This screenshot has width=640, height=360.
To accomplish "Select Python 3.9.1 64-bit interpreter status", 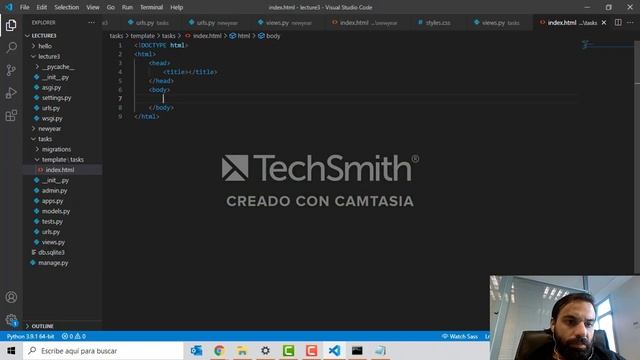I will [x=30, y=336].
